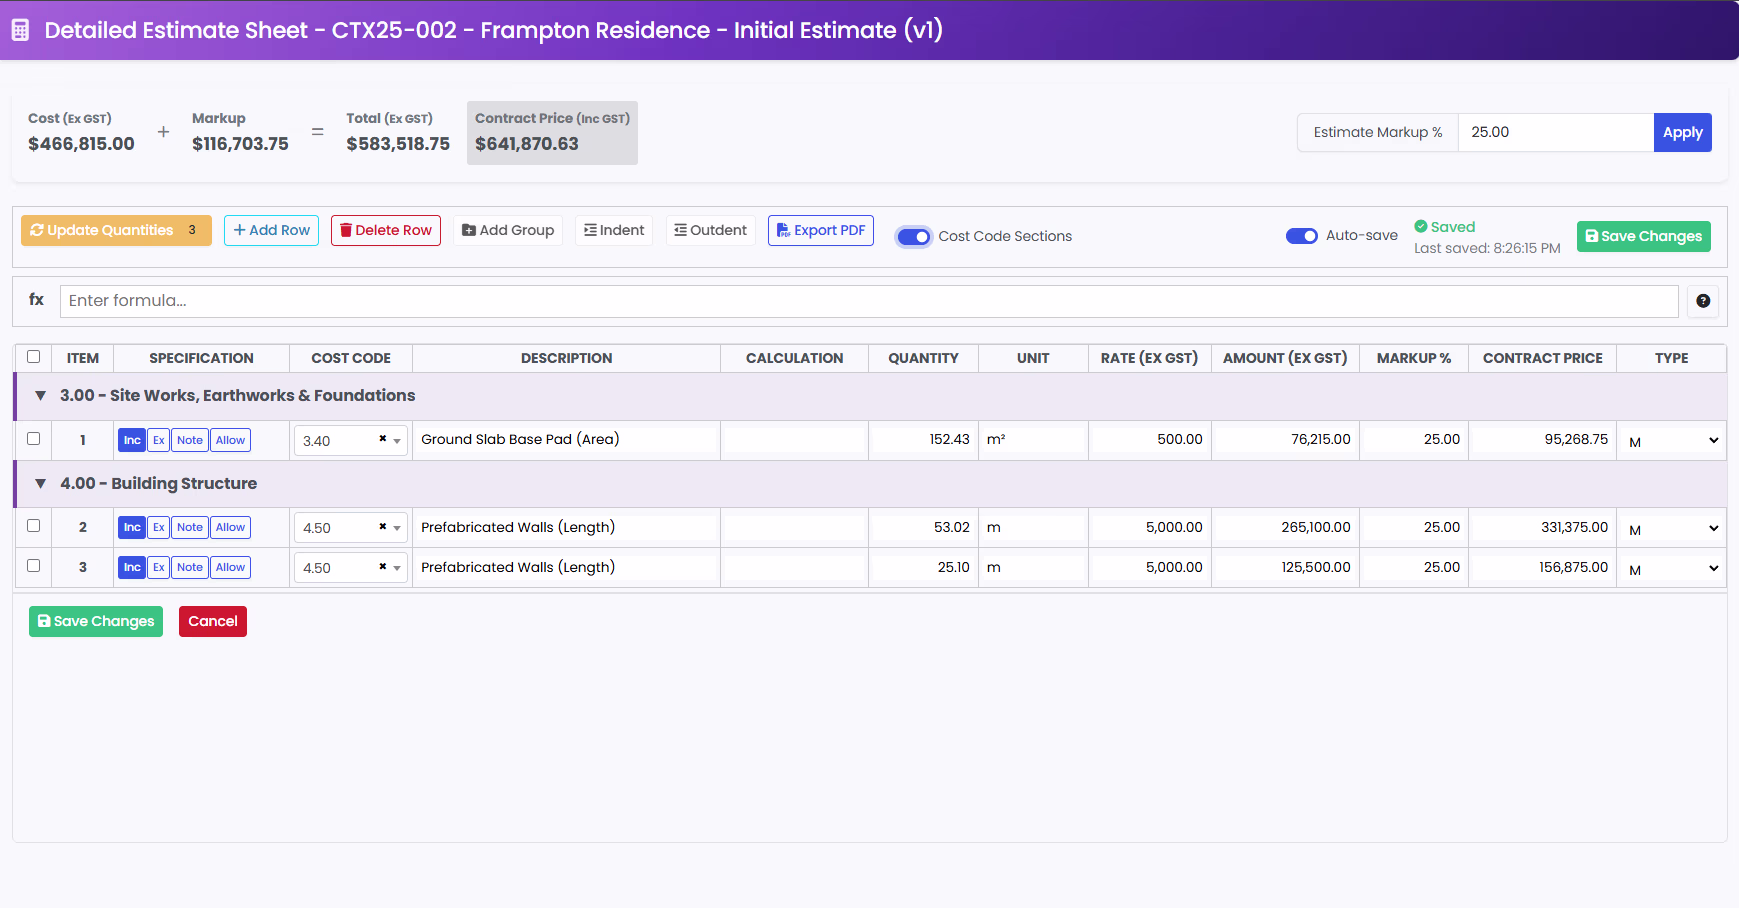Collapse section 3.00 Site Works

pos(41,395)
